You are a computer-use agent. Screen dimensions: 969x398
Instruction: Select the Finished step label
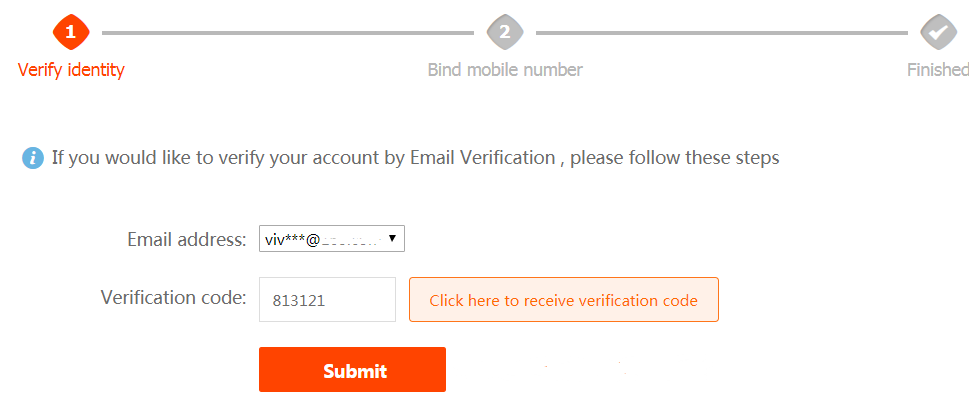point(937,70)
